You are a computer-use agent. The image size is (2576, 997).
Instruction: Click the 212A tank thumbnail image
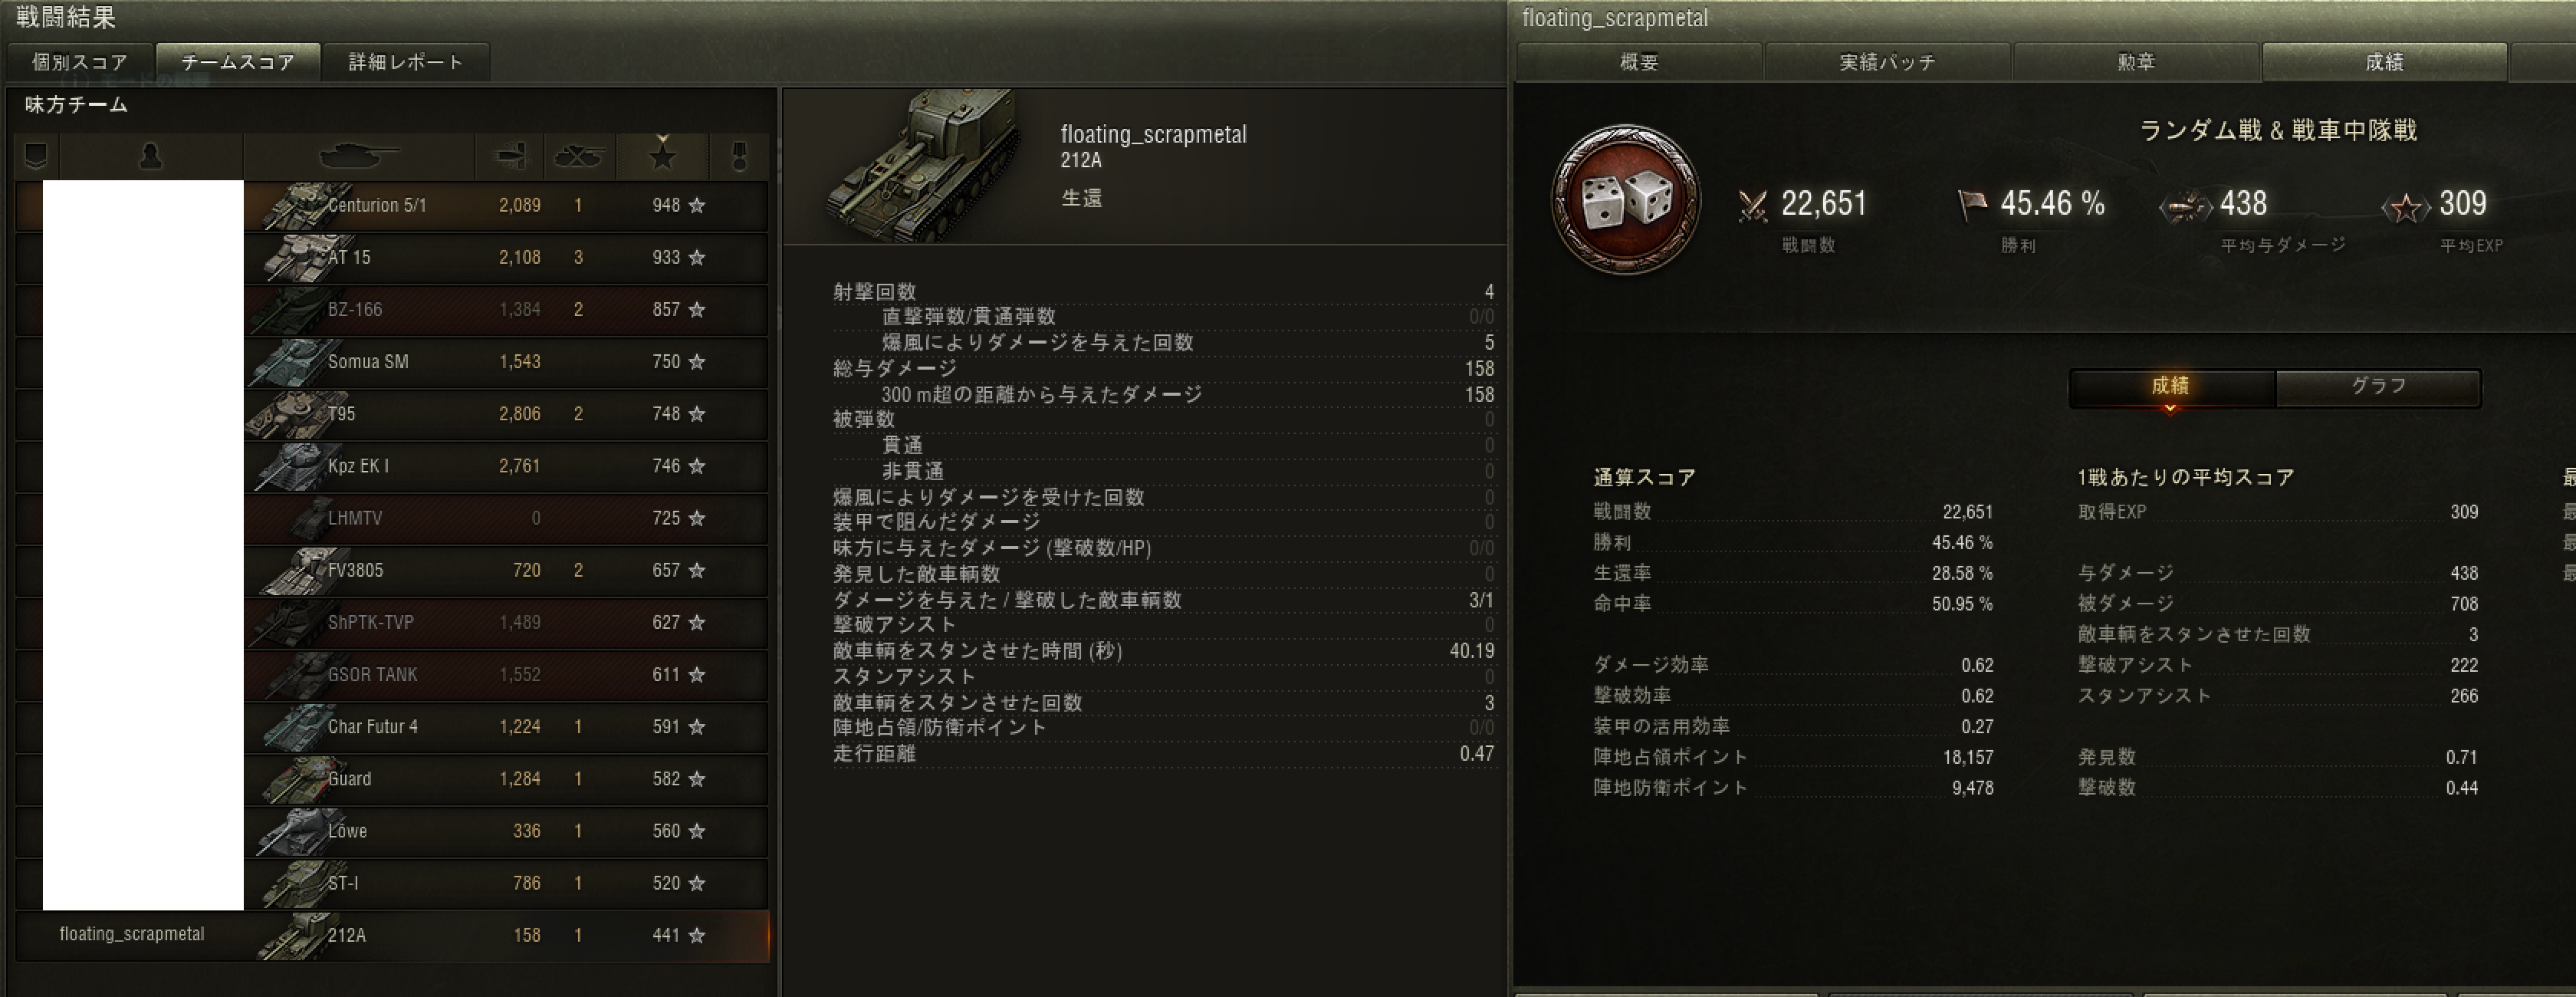pyautogui.click(x=922, y=166)
